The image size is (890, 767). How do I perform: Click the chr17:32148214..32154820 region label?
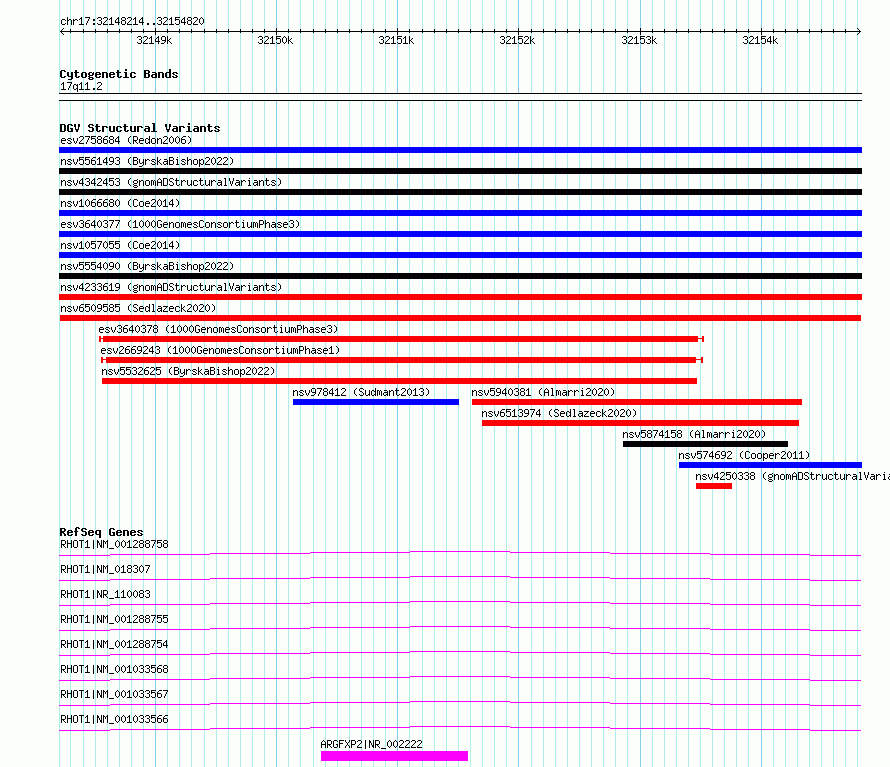pos(132,21)
